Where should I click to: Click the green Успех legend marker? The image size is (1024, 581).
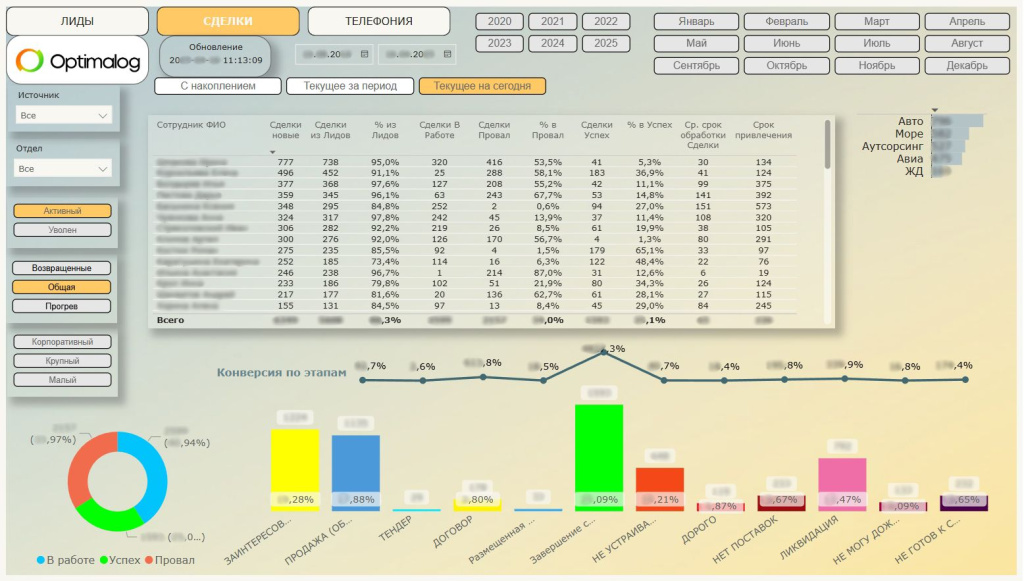pos(102,560)
